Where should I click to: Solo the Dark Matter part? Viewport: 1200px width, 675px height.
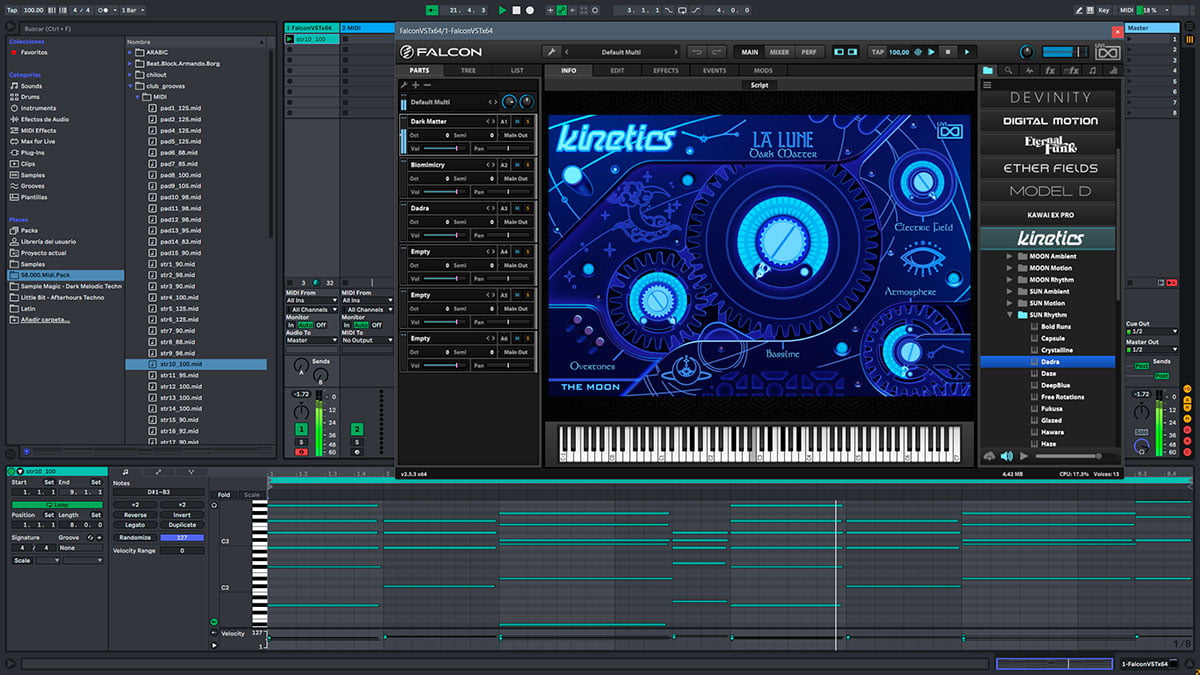[528, 121]
